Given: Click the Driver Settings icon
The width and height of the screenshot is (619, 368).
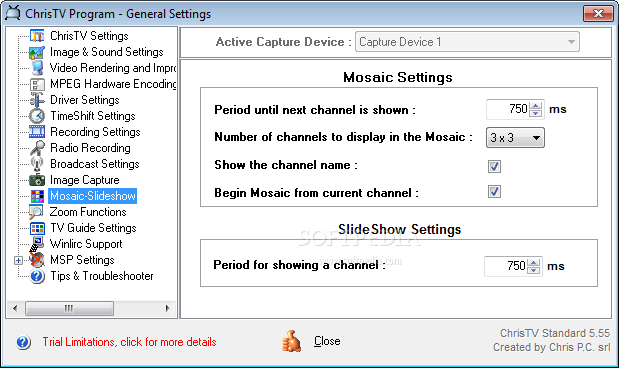Looking at the screenshot, I should point(37,100).
